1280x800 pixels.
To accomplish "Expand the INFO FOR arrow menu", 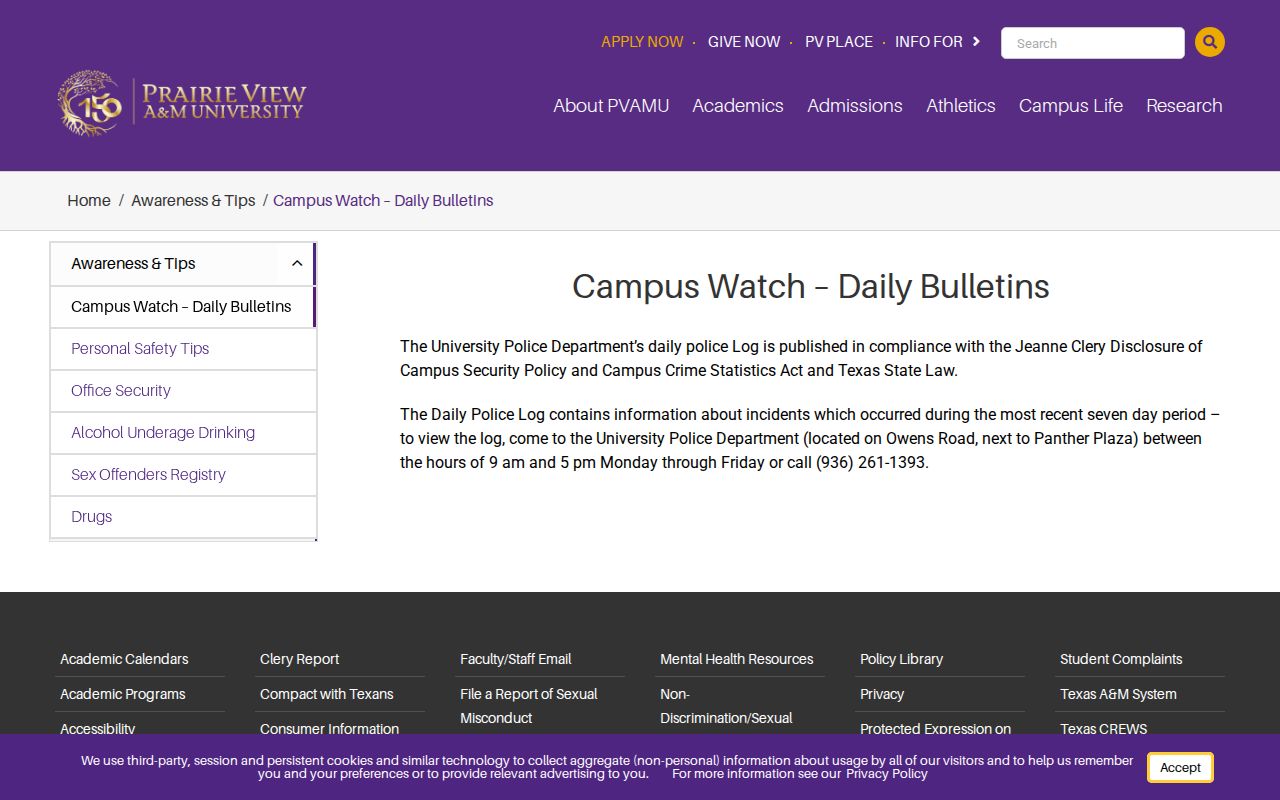I will (976, 42).
